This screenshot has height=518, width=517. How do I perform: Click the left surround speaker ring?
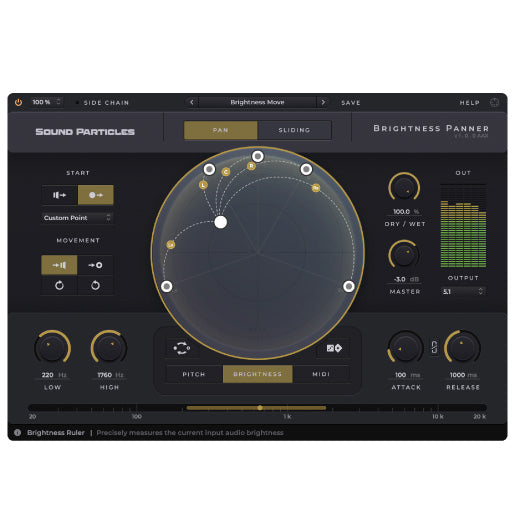click(167, 286)
